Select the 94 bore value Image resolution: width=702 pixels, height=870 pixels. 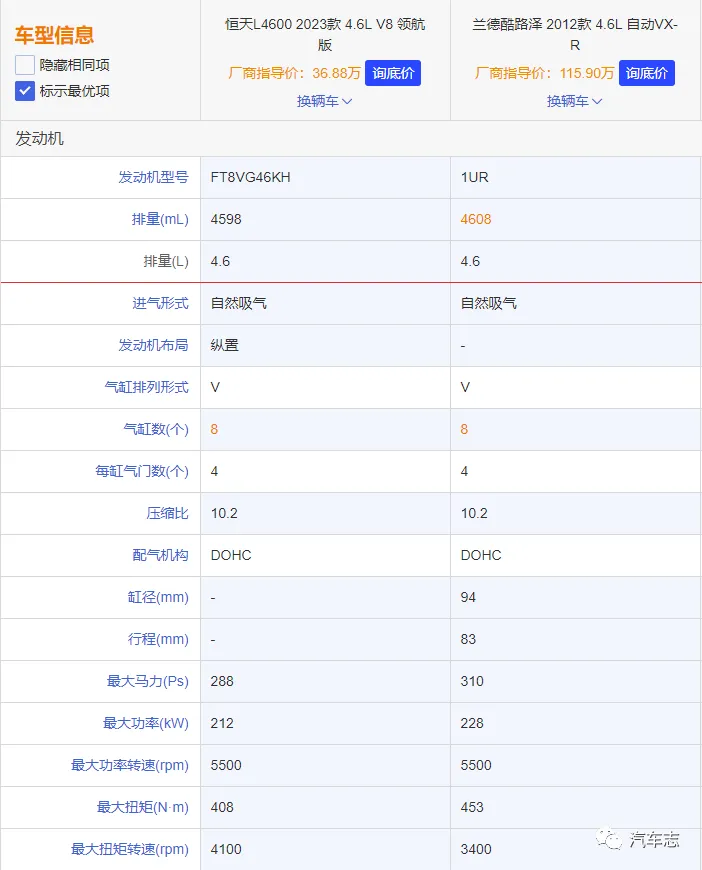click(468, 597)
